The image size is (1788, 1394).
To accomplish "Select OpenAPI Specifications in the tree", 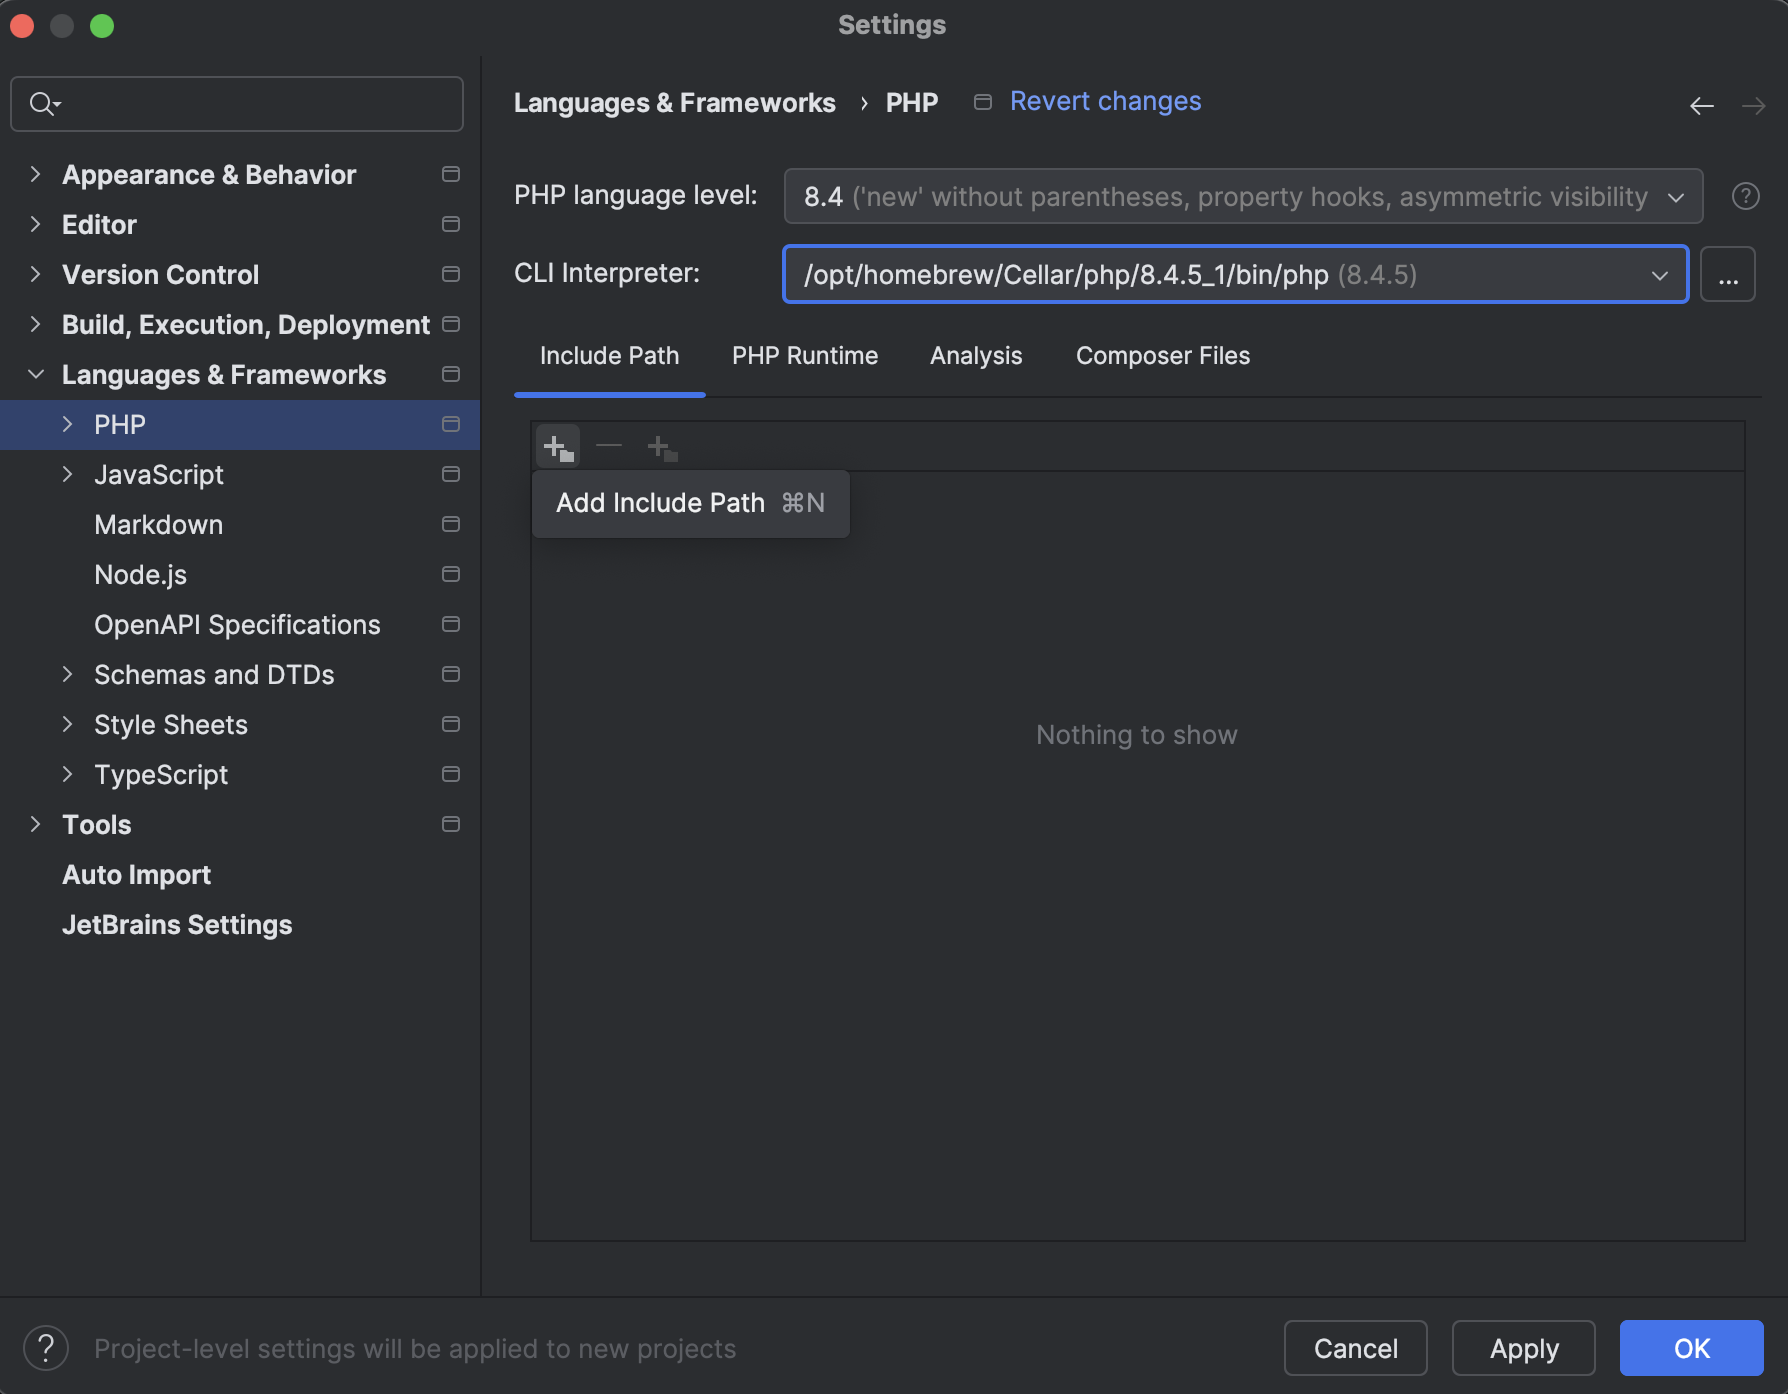I will (x=237, y=625).
